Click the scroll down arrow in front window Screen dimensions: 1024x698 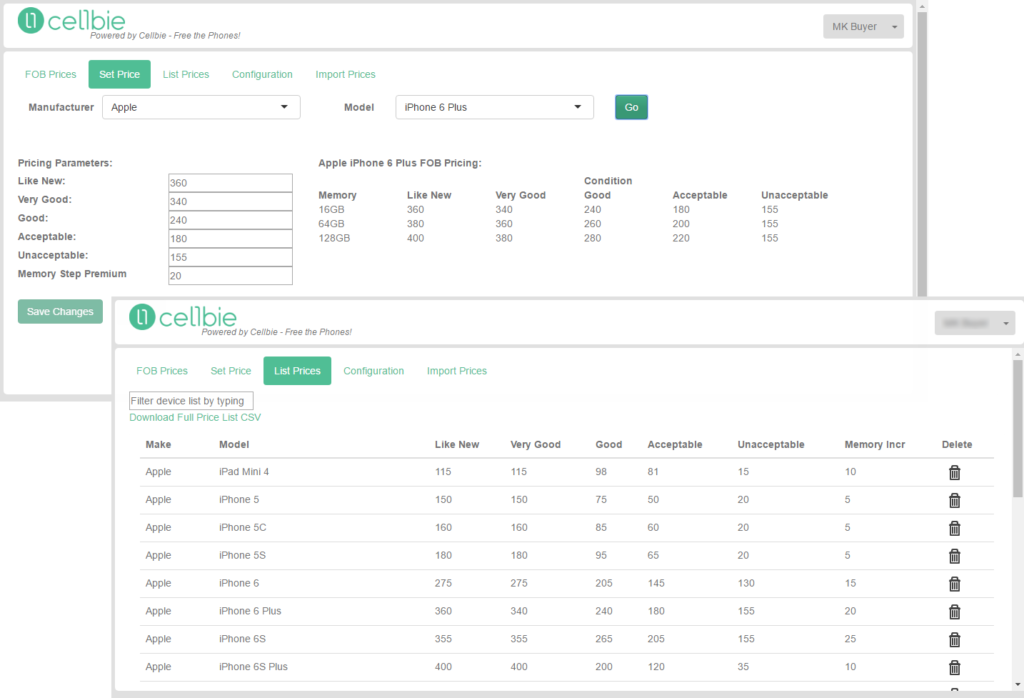(x=1017, y=685)
